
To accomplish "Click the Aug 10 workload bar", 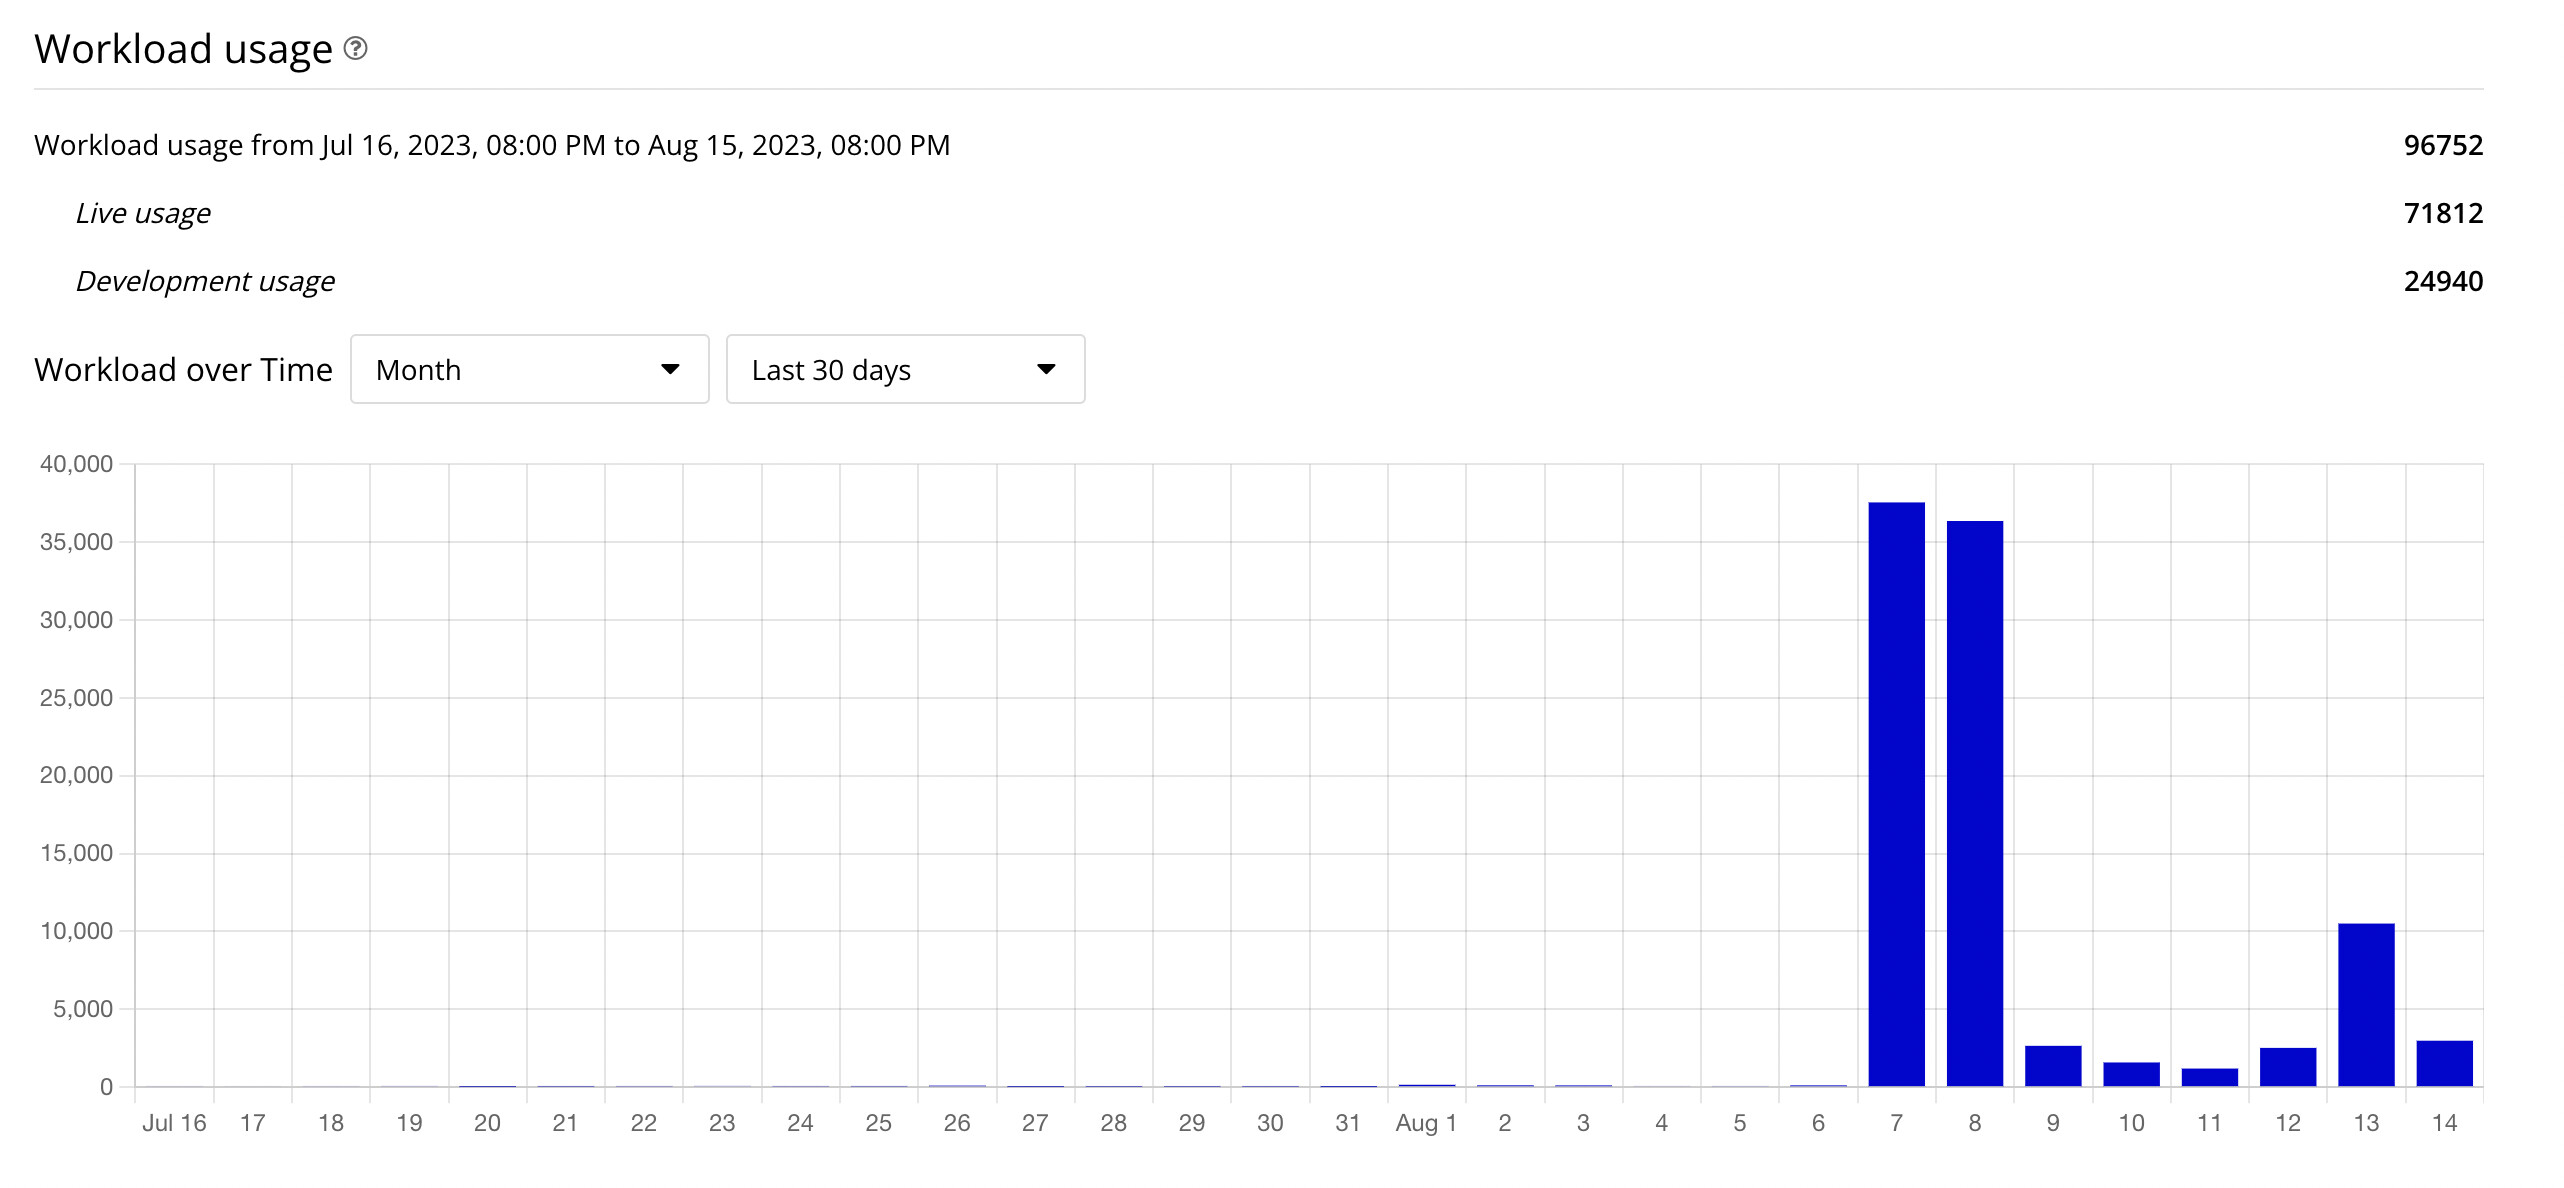I will [2131, 1074].
